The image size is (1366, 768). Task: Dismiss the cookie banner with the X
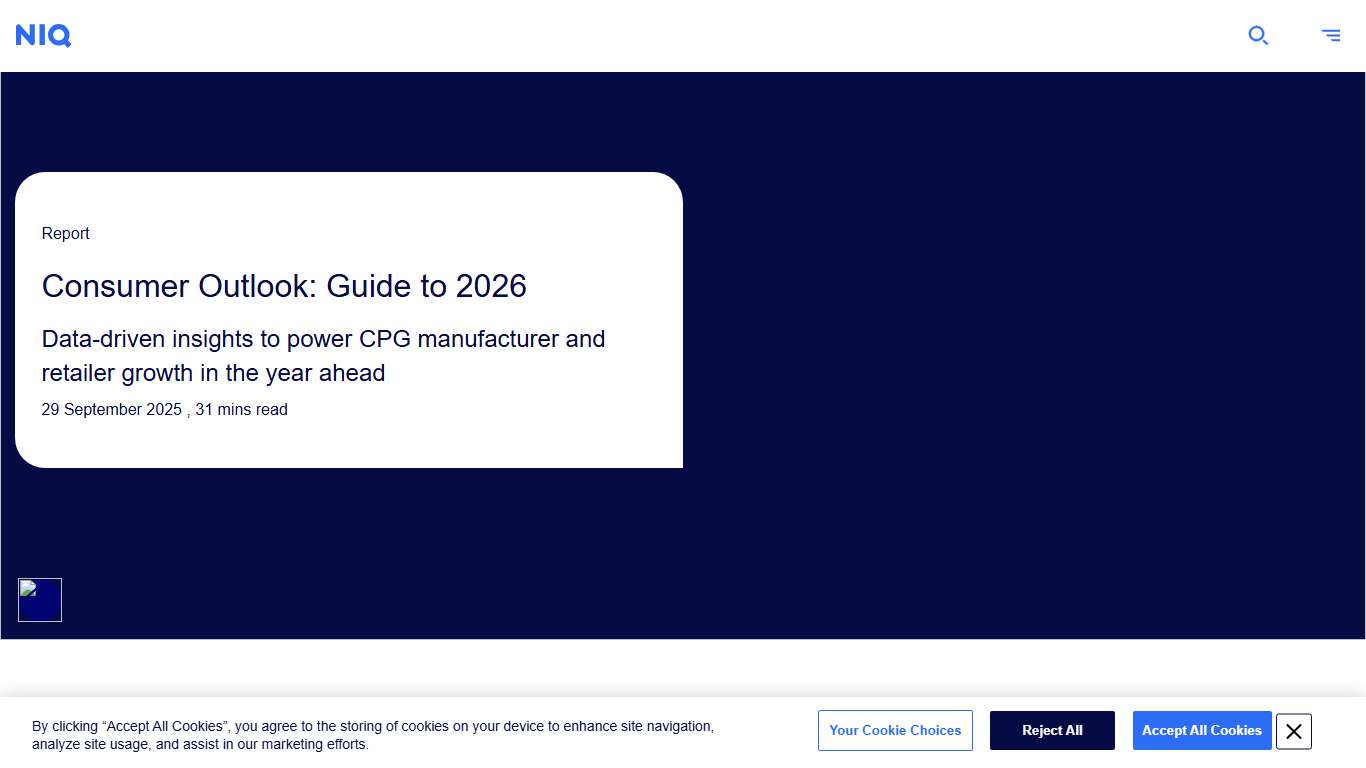pyautogui.click(x=1293, y=731)
